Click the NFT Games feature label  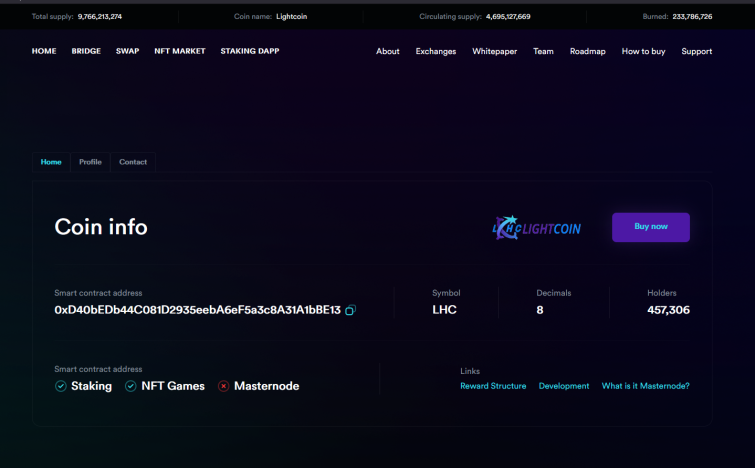[173, 386]
